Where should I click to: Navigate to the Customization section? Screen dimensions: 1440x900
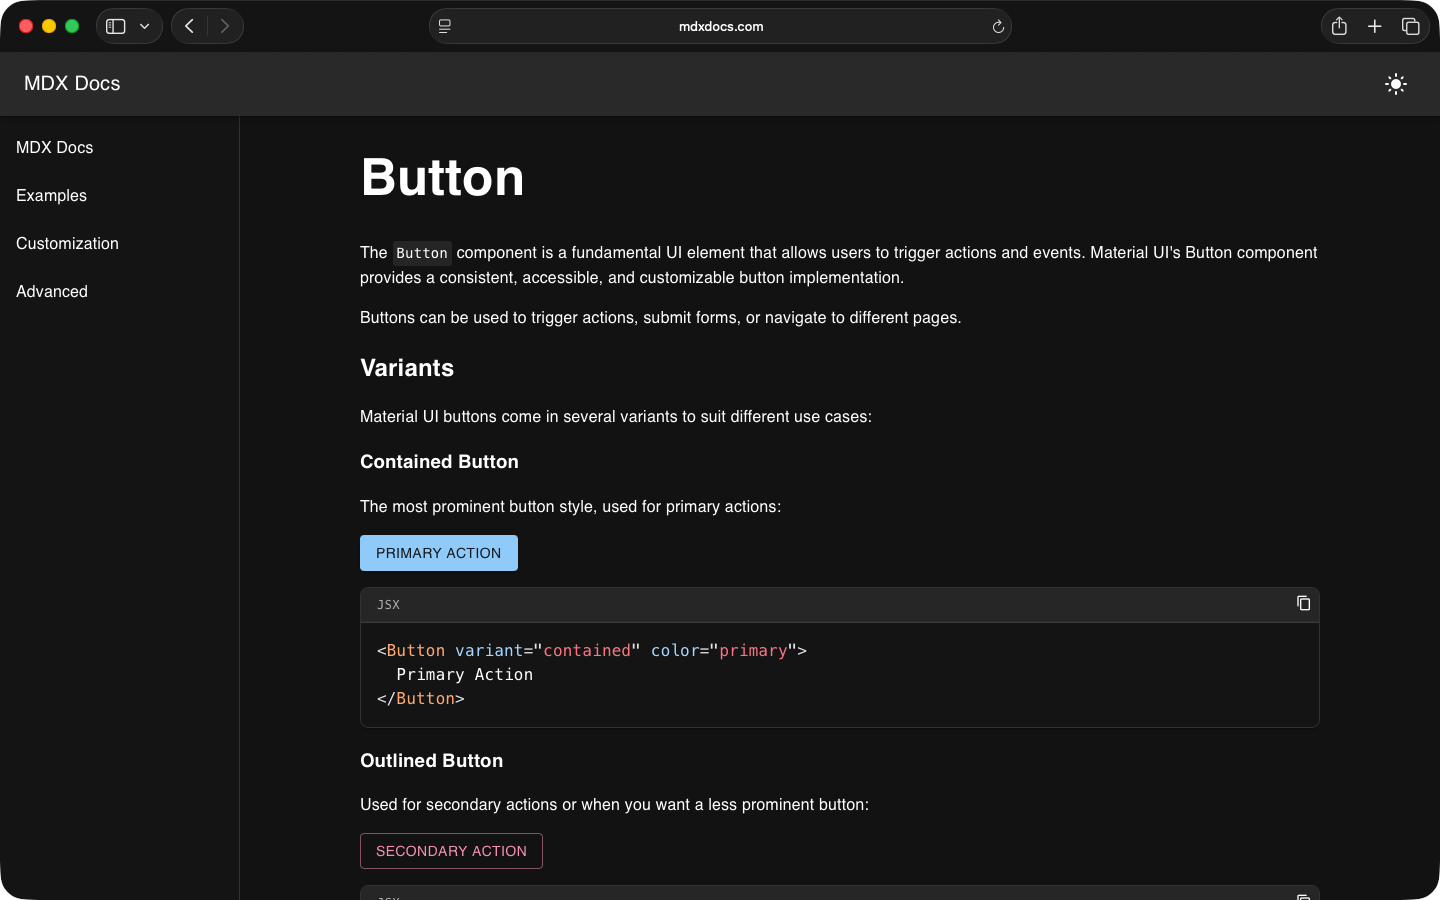pyautogui.click(x=66, y=243)
